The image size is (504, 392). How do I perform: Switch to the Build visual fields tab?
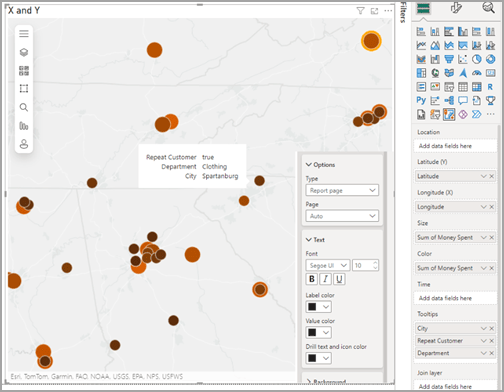(x=424, y=8)
